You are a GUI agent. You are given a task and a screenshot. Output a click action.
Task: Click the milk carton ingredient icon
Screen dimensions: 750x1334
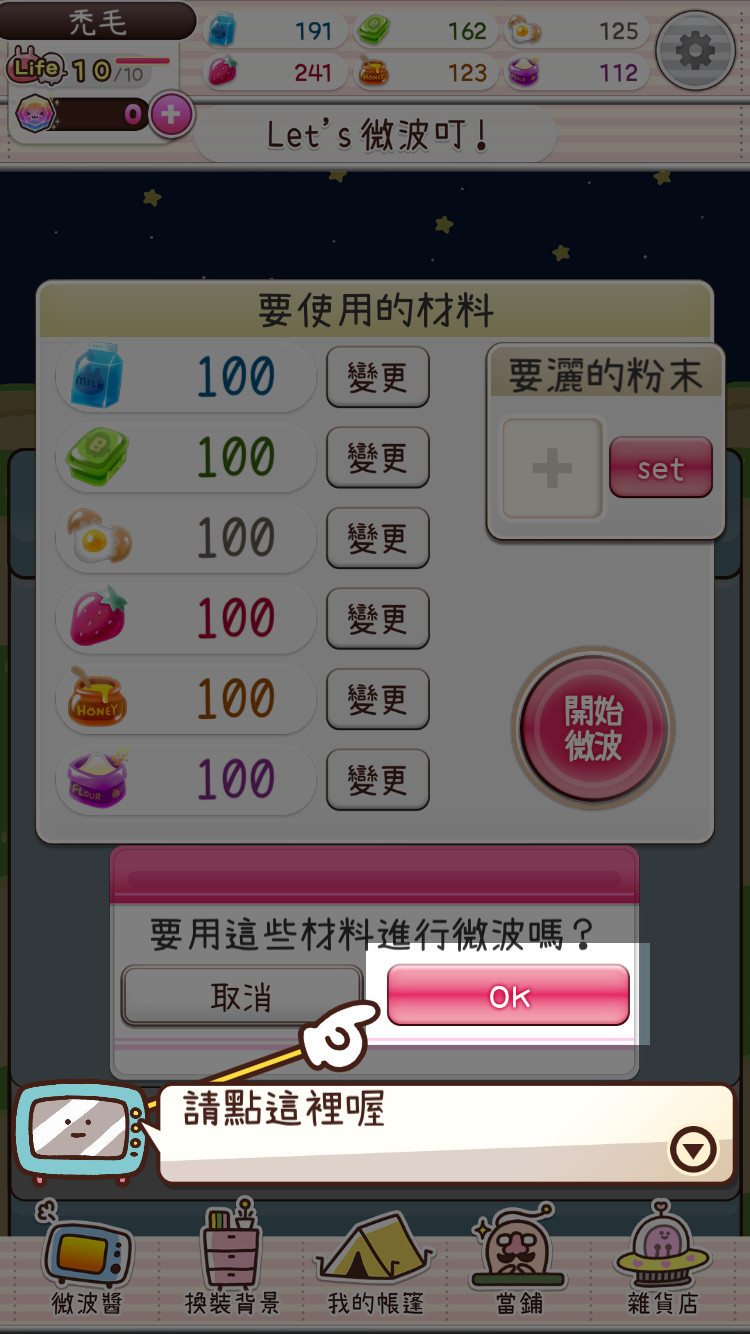coord(96,376)
